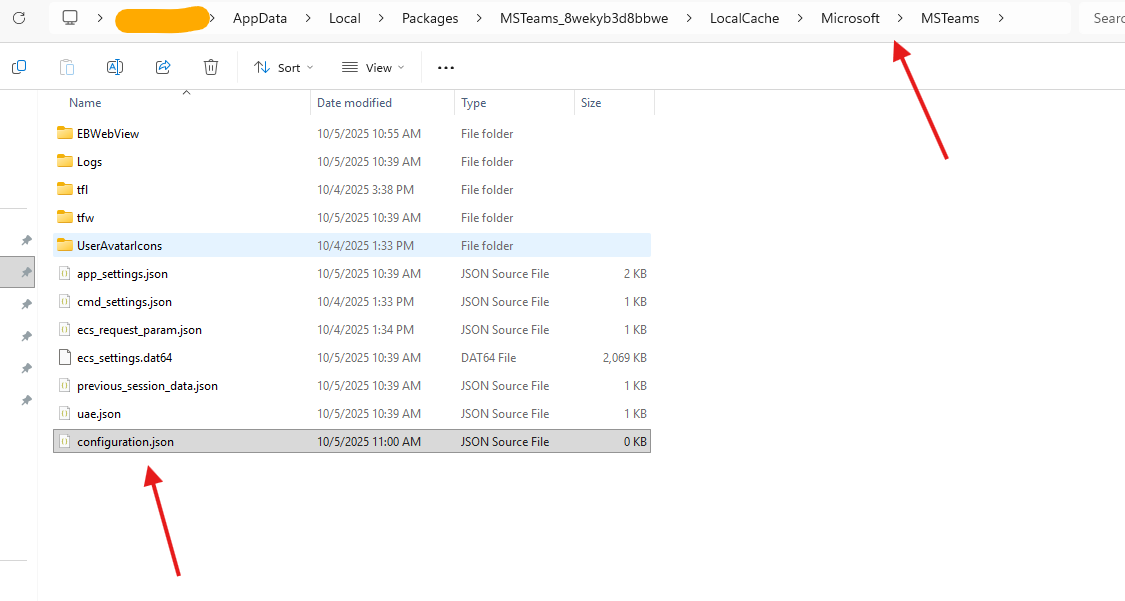Expand chevron between Microsoft and MSTeams
The height and width of the screenshot is (601, 1125).
pos(901,18)
